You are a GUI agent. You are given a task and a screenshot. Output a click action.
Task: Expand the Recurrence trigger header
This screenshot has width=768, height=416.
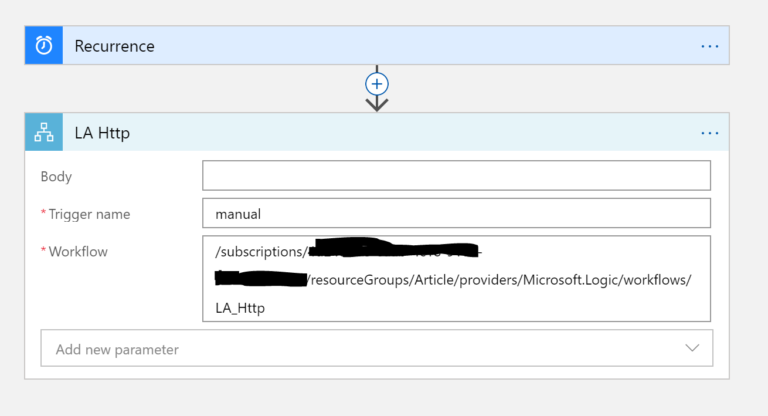point(400,46)
